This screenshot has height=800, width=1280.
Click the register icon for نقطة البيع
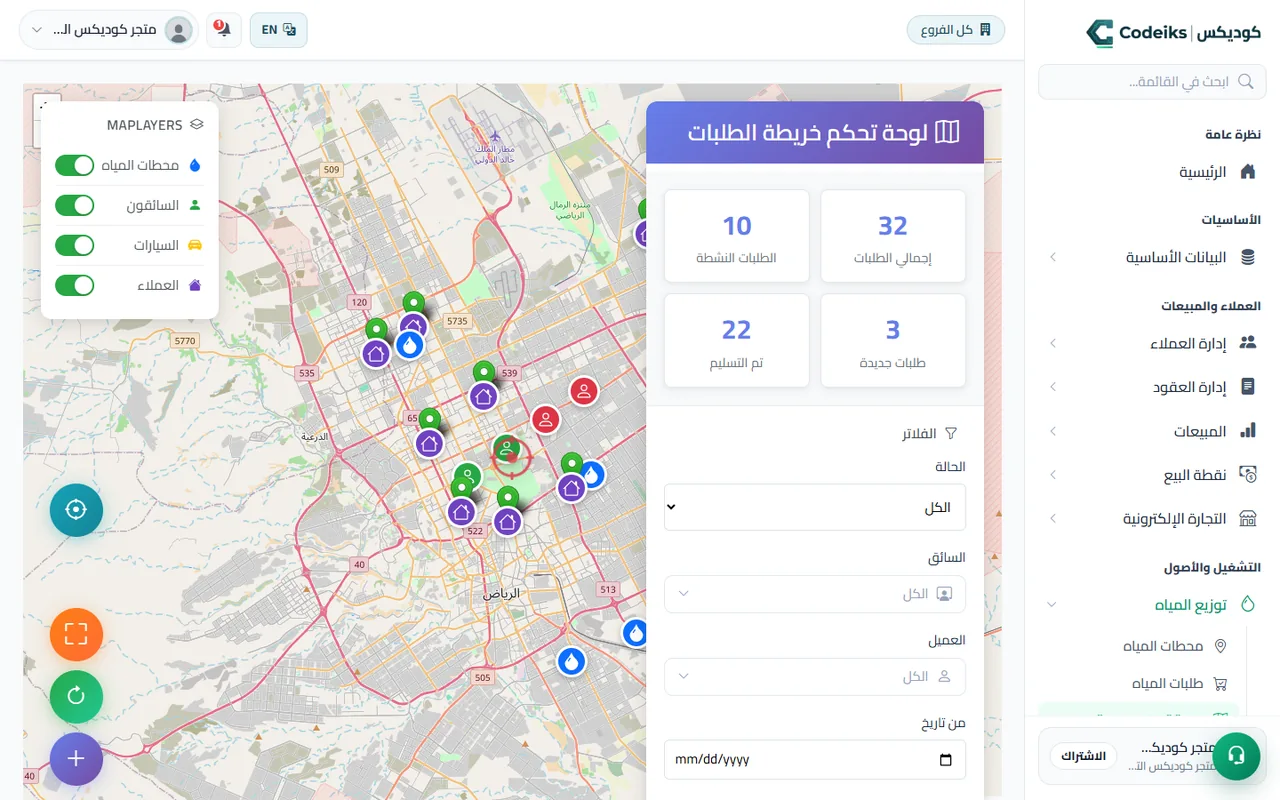point(1247,474)
